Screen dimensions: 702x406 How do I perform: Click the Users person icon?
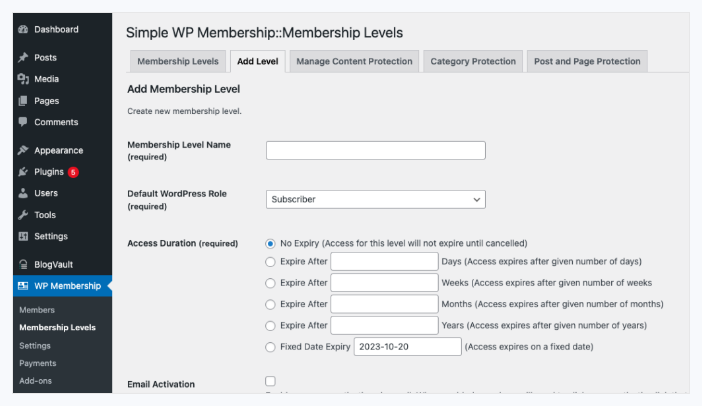[23, 193]
